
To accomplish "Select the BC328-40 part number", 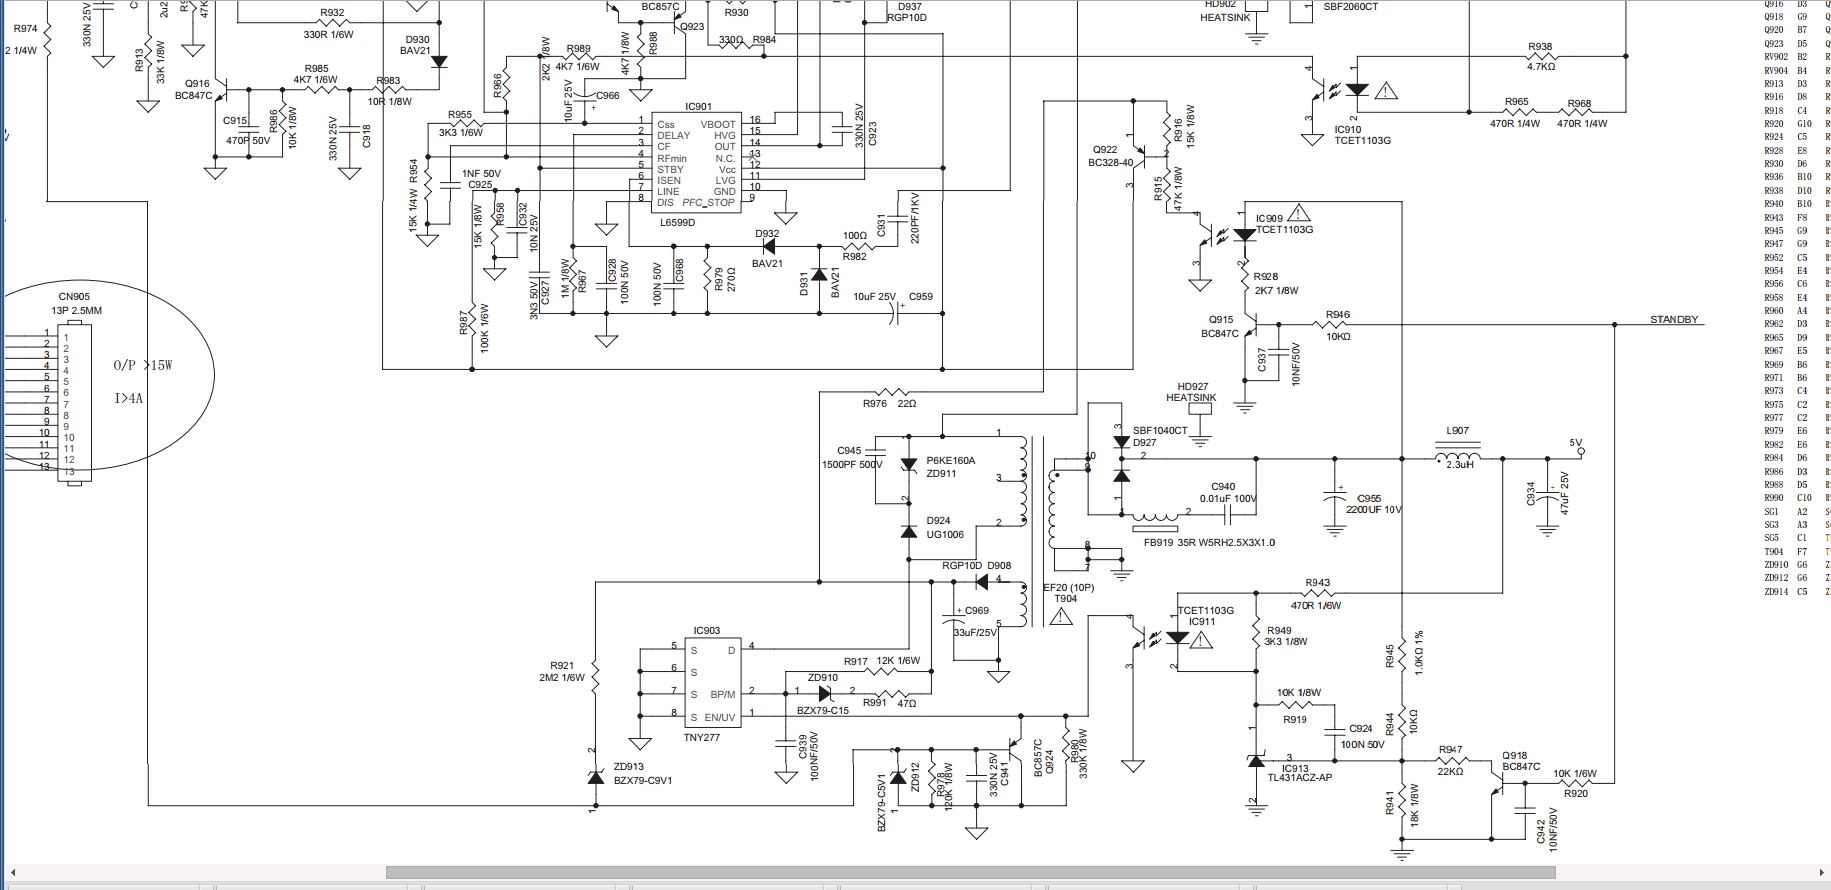I will pyautogui.click(x=1111, y=163).
